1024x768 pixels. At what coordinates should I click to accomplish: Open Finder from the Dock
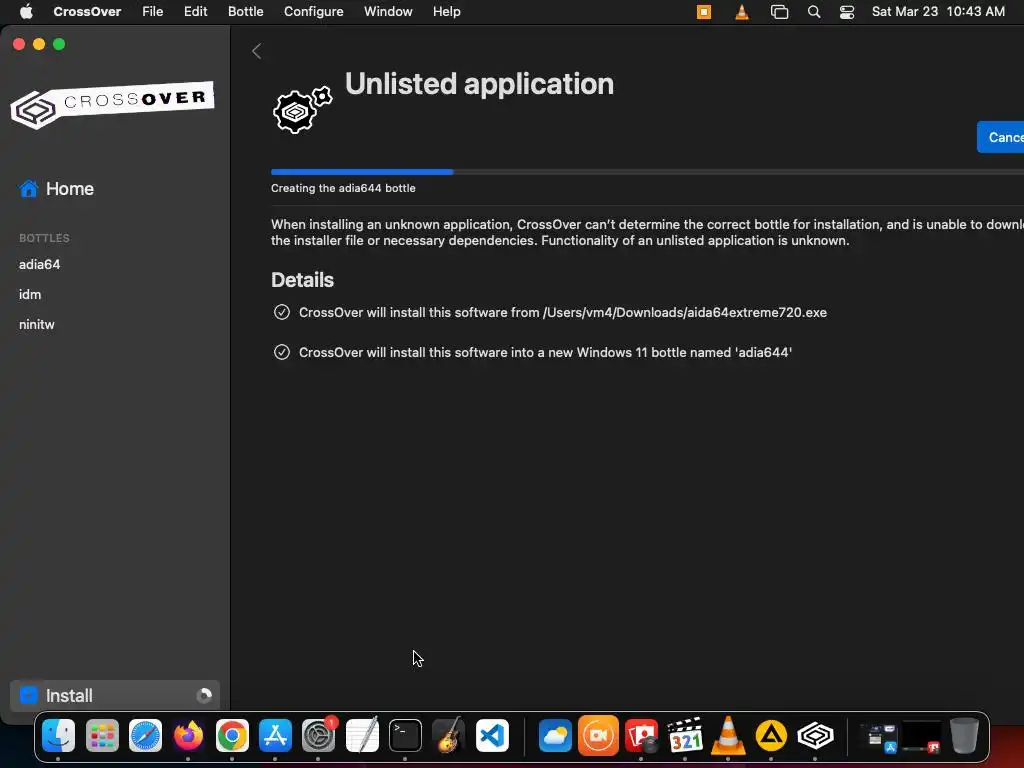click(58, 735)
